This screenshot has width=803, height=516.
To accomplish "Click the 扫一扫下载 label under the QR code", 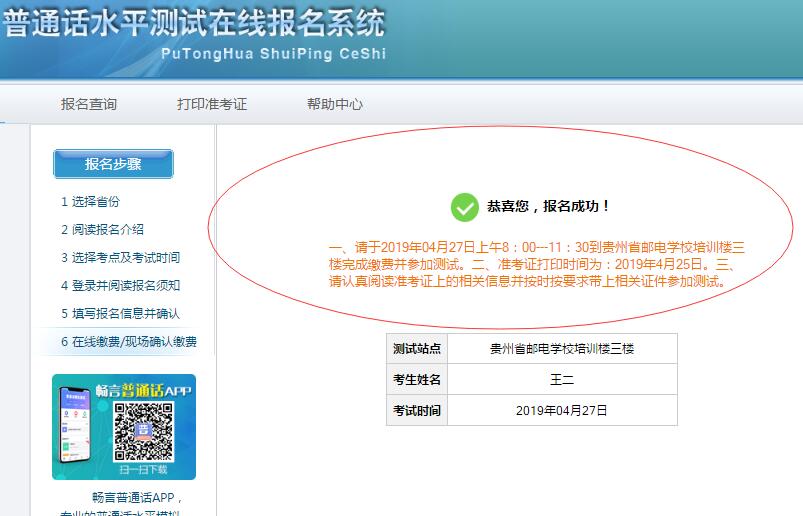I will click(x=143, y=469).
